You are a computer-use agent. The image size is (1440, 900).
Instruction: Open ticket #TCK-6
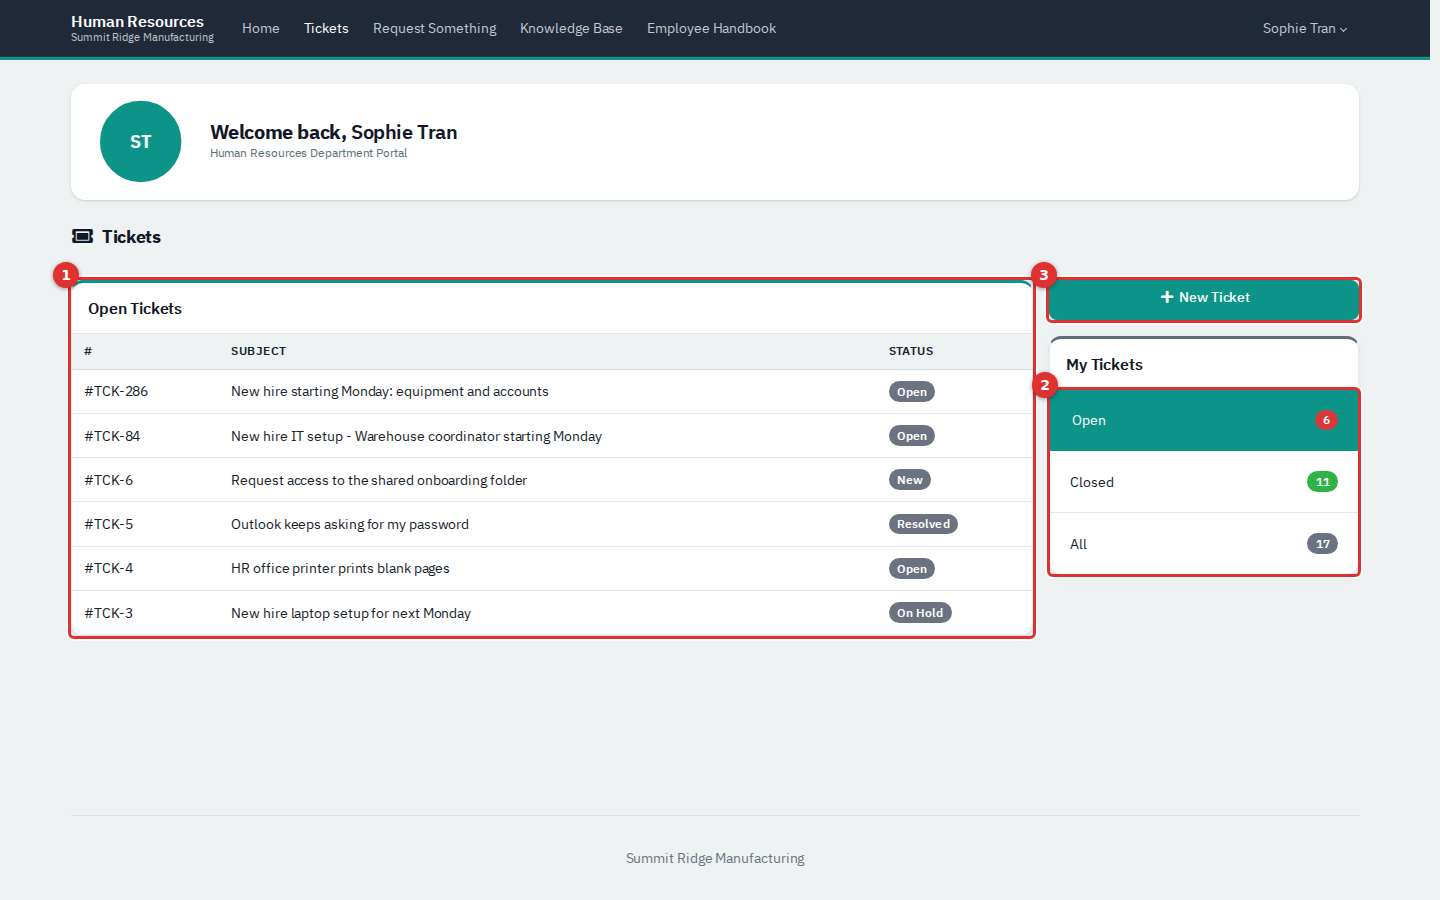pyautogui.click(x=108, y=480)
